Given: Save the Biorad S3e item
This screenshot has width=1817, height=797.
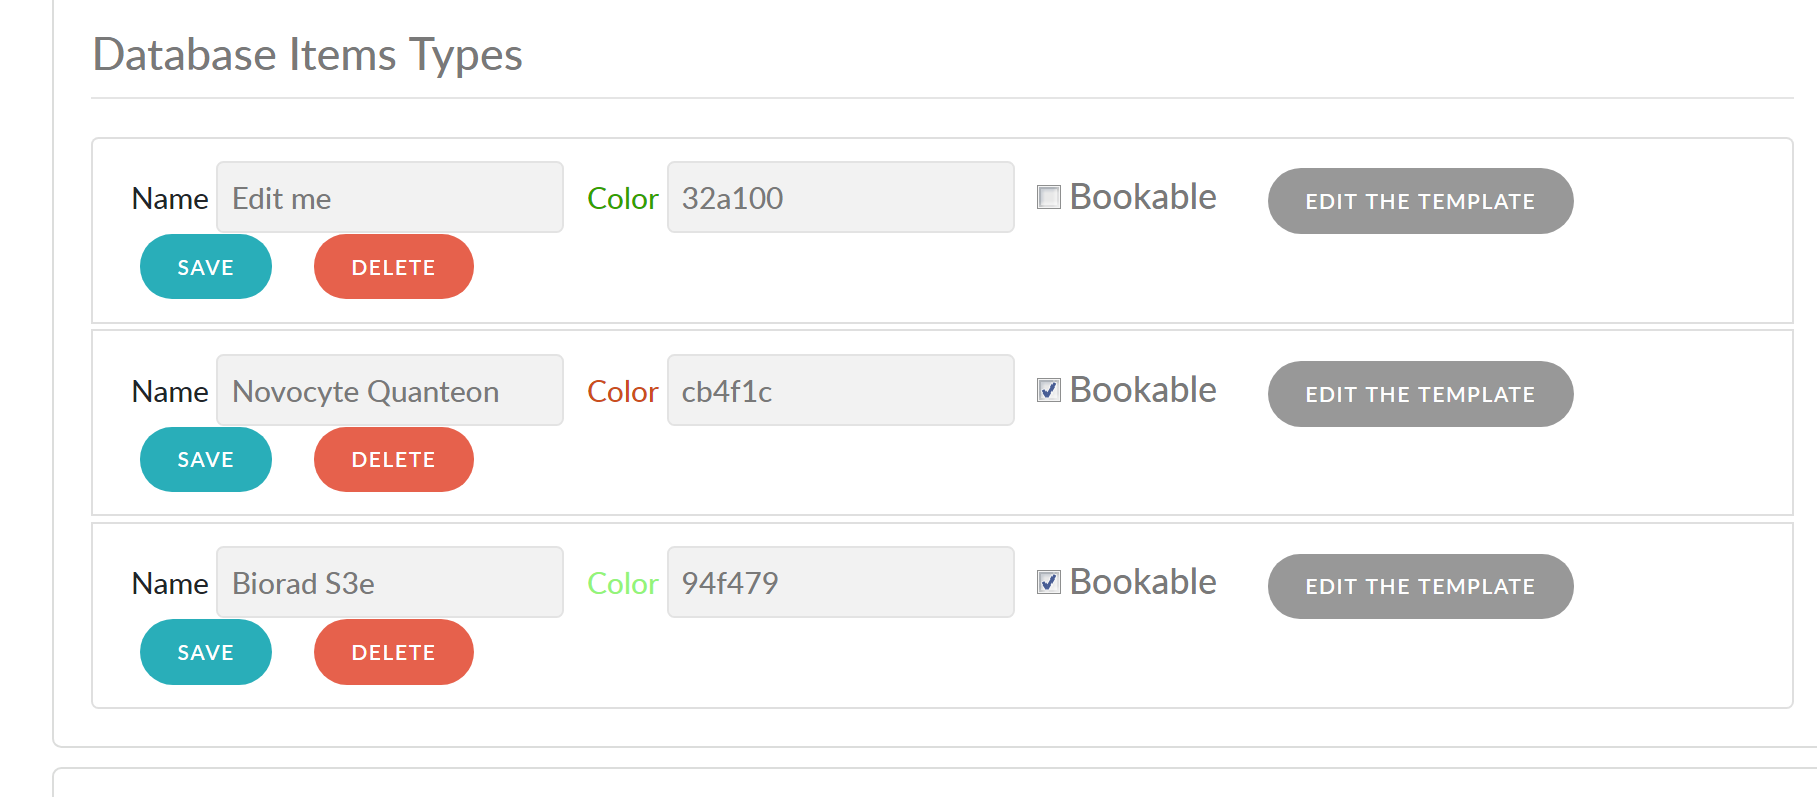Looking at the screenshot, I should coord(205,652).
